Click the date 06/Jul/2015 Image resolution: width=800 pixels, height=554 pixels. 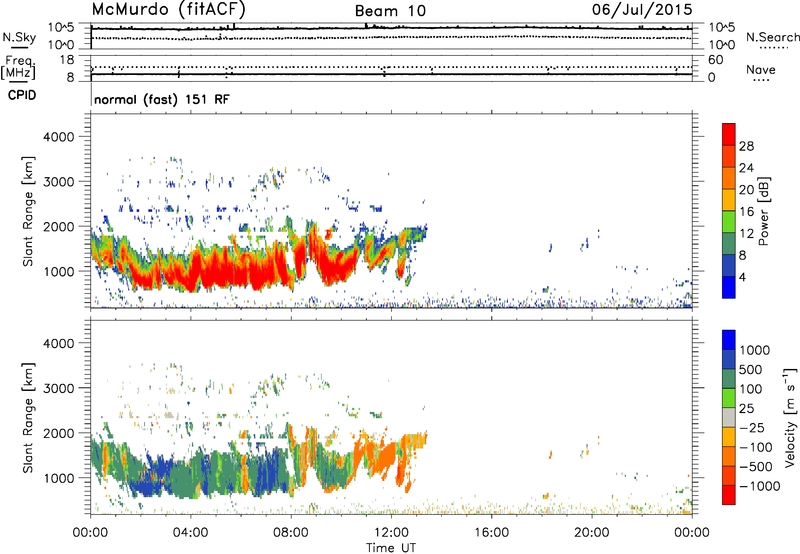coord(642,9)
